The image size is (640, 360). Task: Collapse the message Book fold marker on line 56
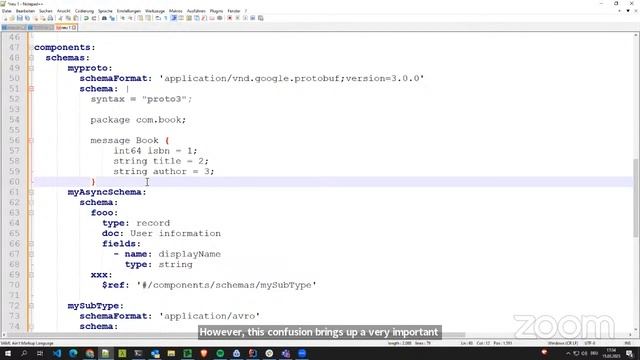point(31,140)
